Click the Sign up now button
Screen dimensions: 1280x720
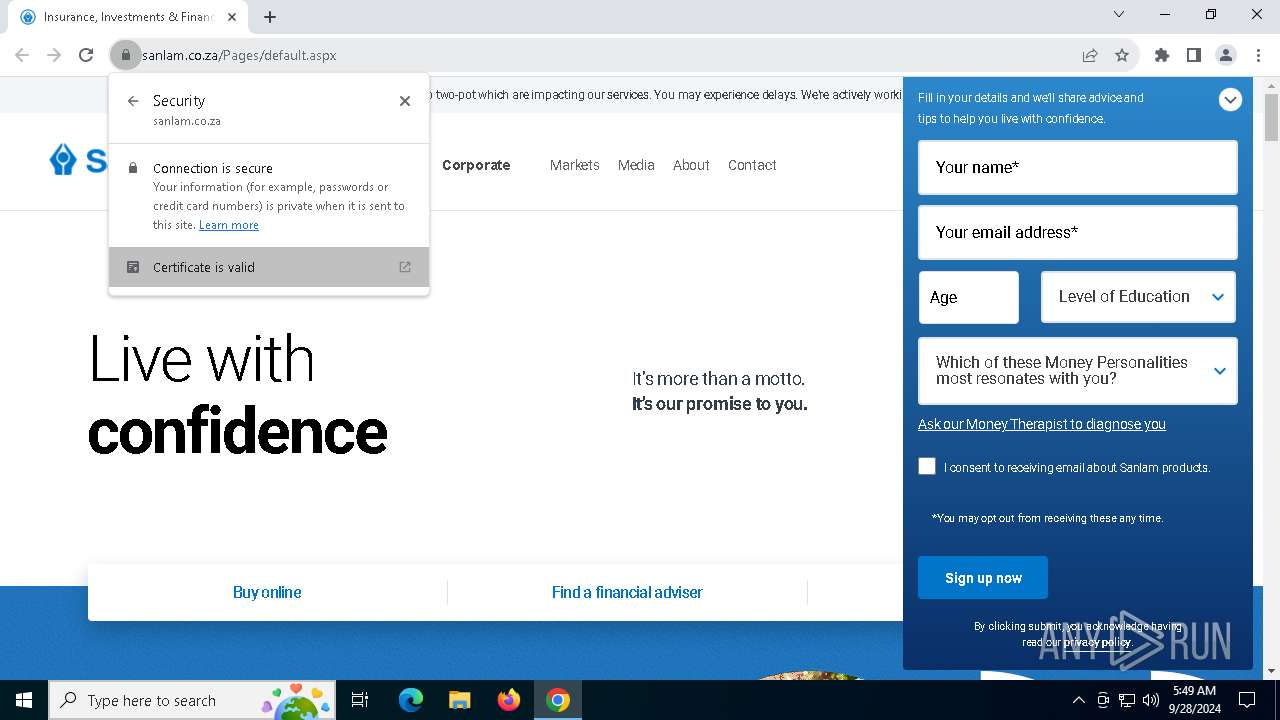click(983, 578)
